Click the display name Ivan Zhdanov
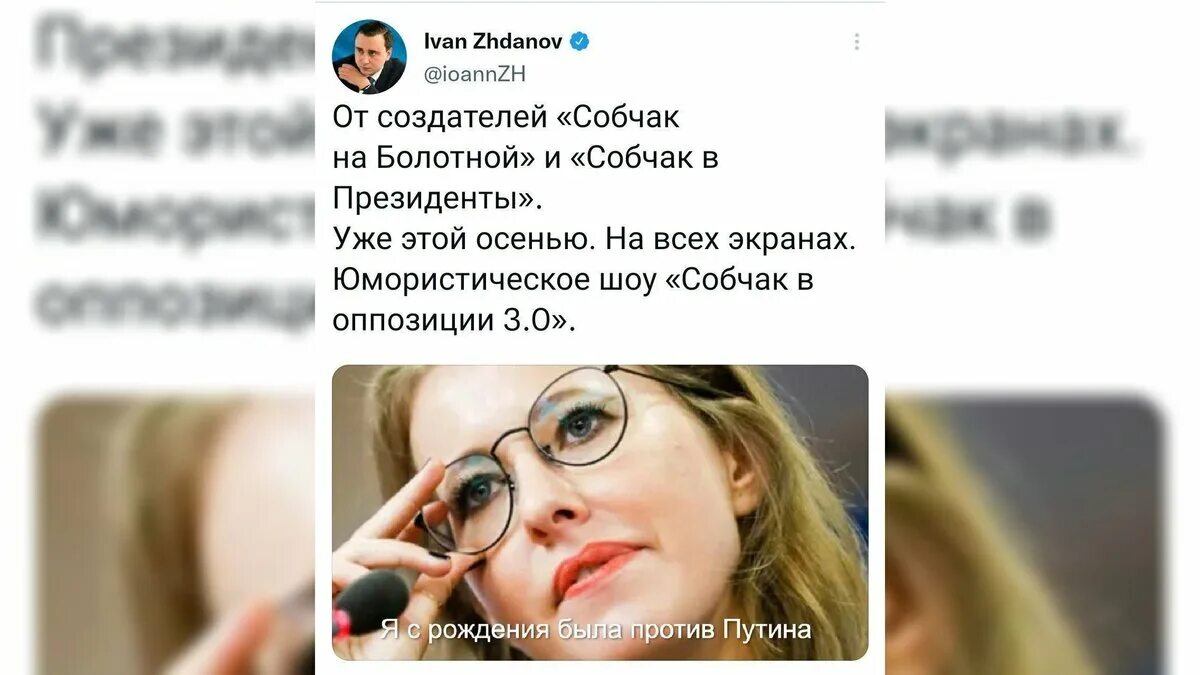The image size is (1200, 675). pos(494,42)
